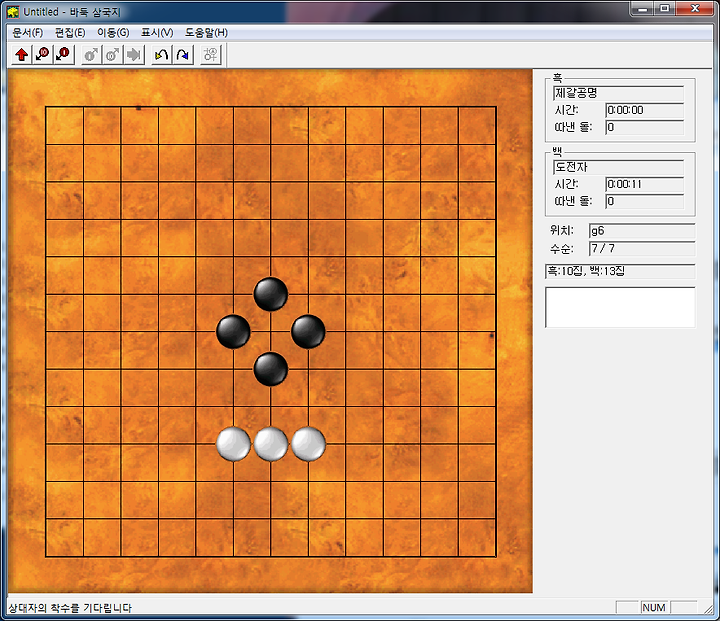Click the right white stone
The image size is (720, 621).
tap(309, 444)
